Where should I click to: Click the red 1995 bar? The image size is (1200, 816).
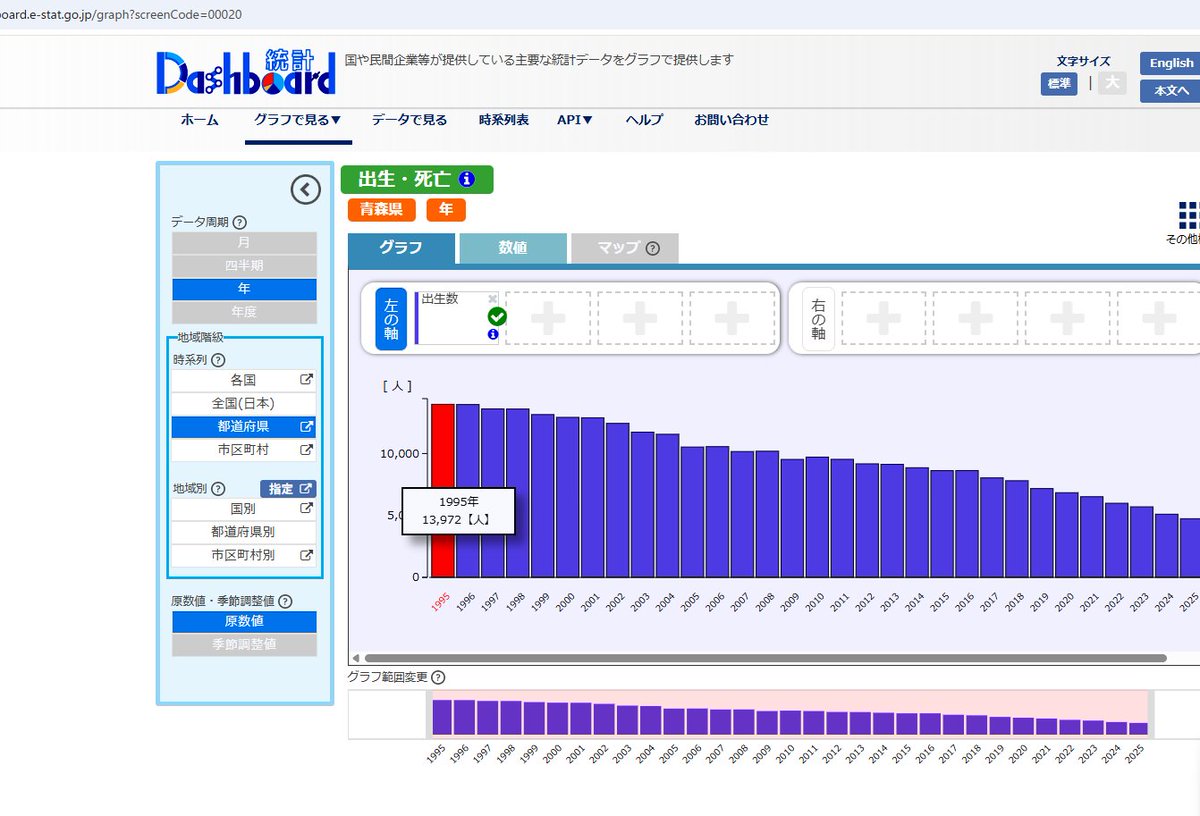[443, 491]
